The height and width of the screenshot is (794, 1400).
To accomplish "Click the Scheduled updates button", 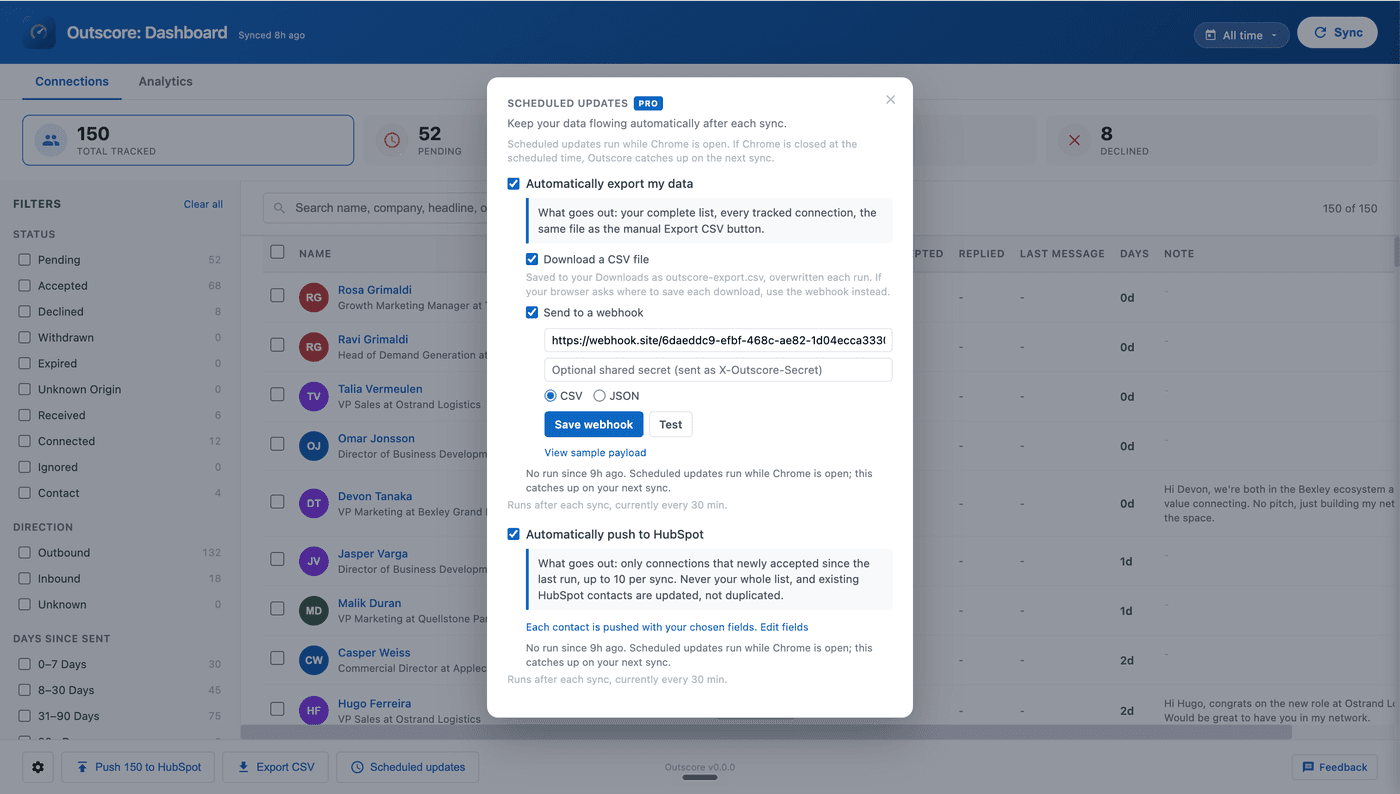I will [407, 767].
